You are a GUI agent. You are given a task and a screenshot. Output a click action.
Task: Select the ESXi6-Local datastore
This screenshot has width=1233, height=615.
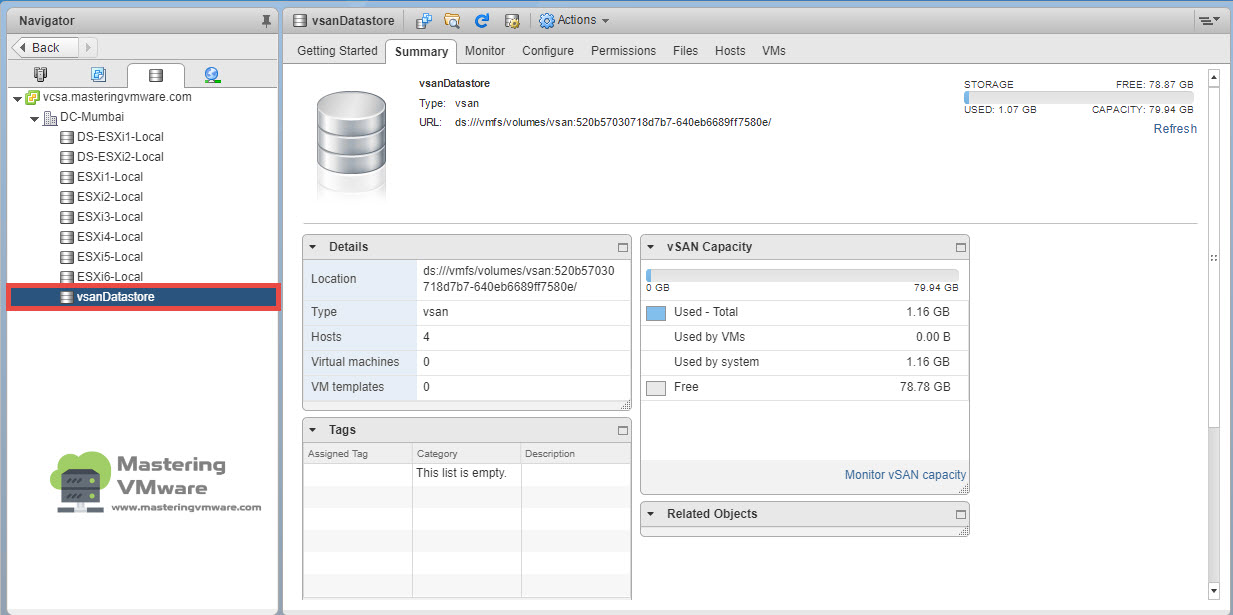[x=110, y=277]
